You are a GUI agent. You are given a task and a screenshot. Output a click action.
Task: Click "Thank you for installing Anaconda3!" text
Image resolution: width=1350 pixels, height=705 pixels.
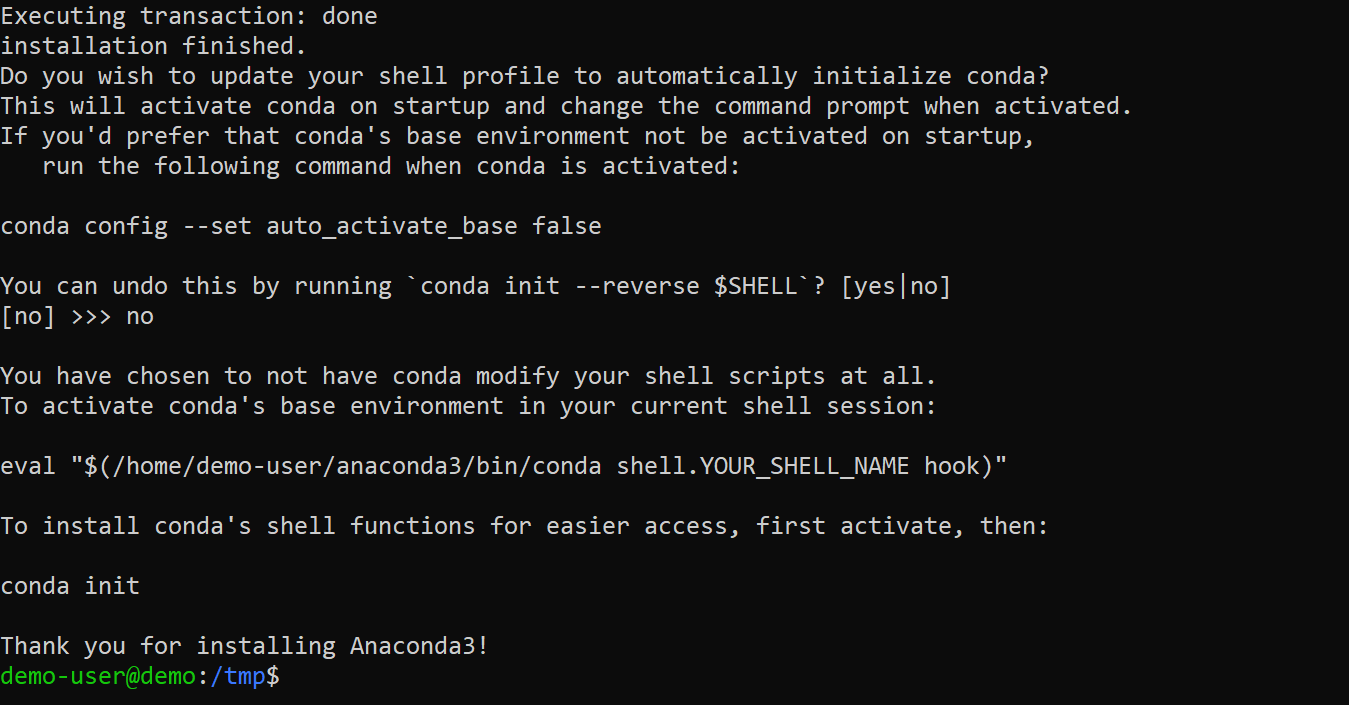coord(244,646)
